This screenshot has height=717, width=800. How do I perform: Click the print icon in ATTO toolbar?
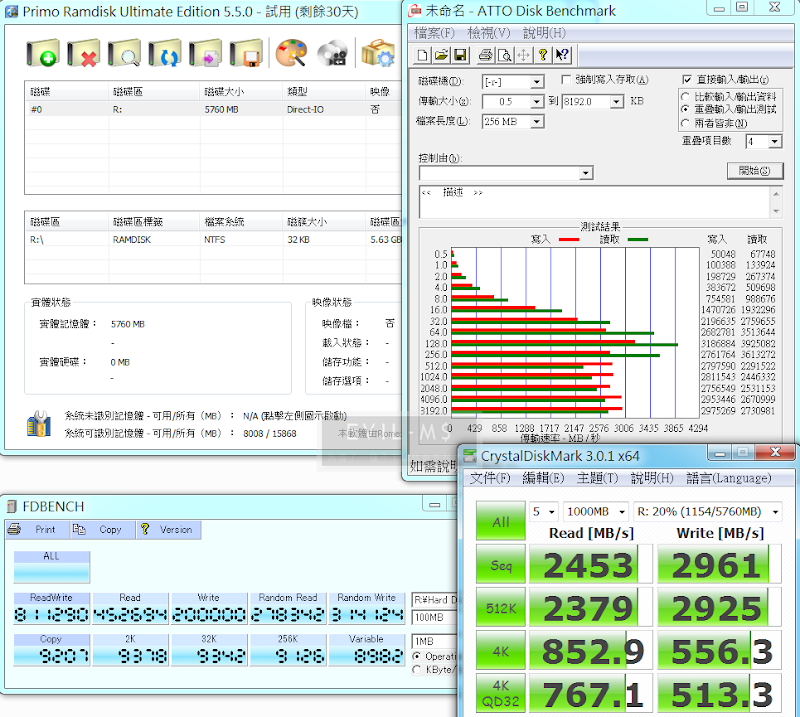(485, 55)
